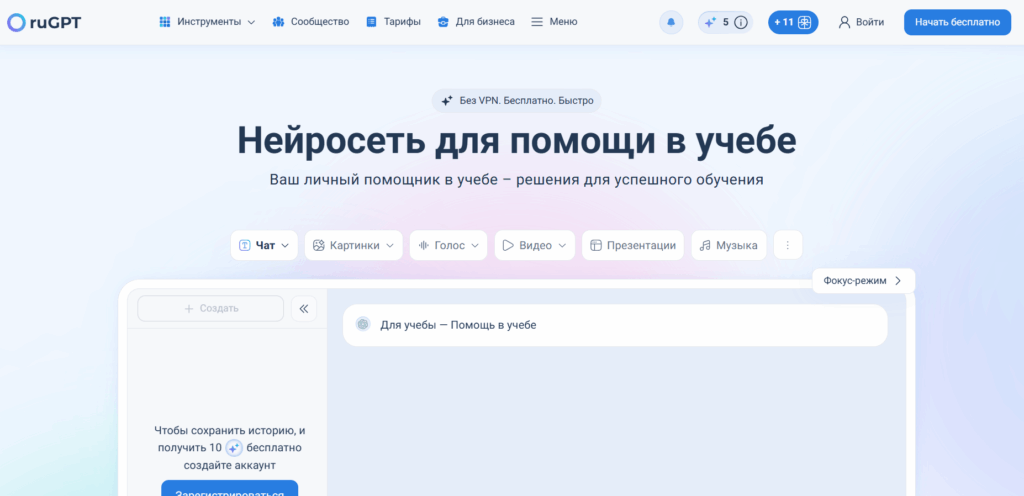Click Начать бесплатно button
1024x496 pixels.
(x=957, y=22)
